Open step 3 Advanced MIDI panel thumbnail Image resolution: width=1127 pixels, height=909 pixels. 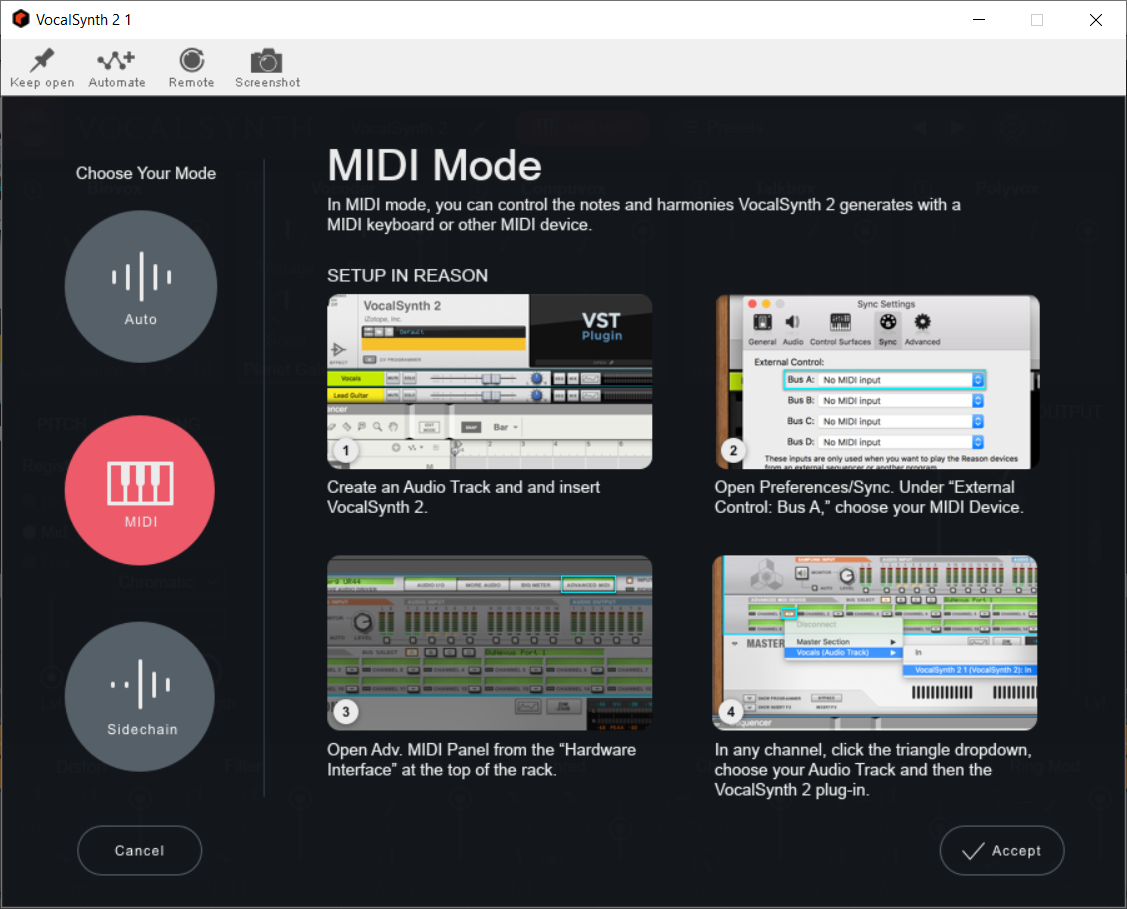pos(489,643)
